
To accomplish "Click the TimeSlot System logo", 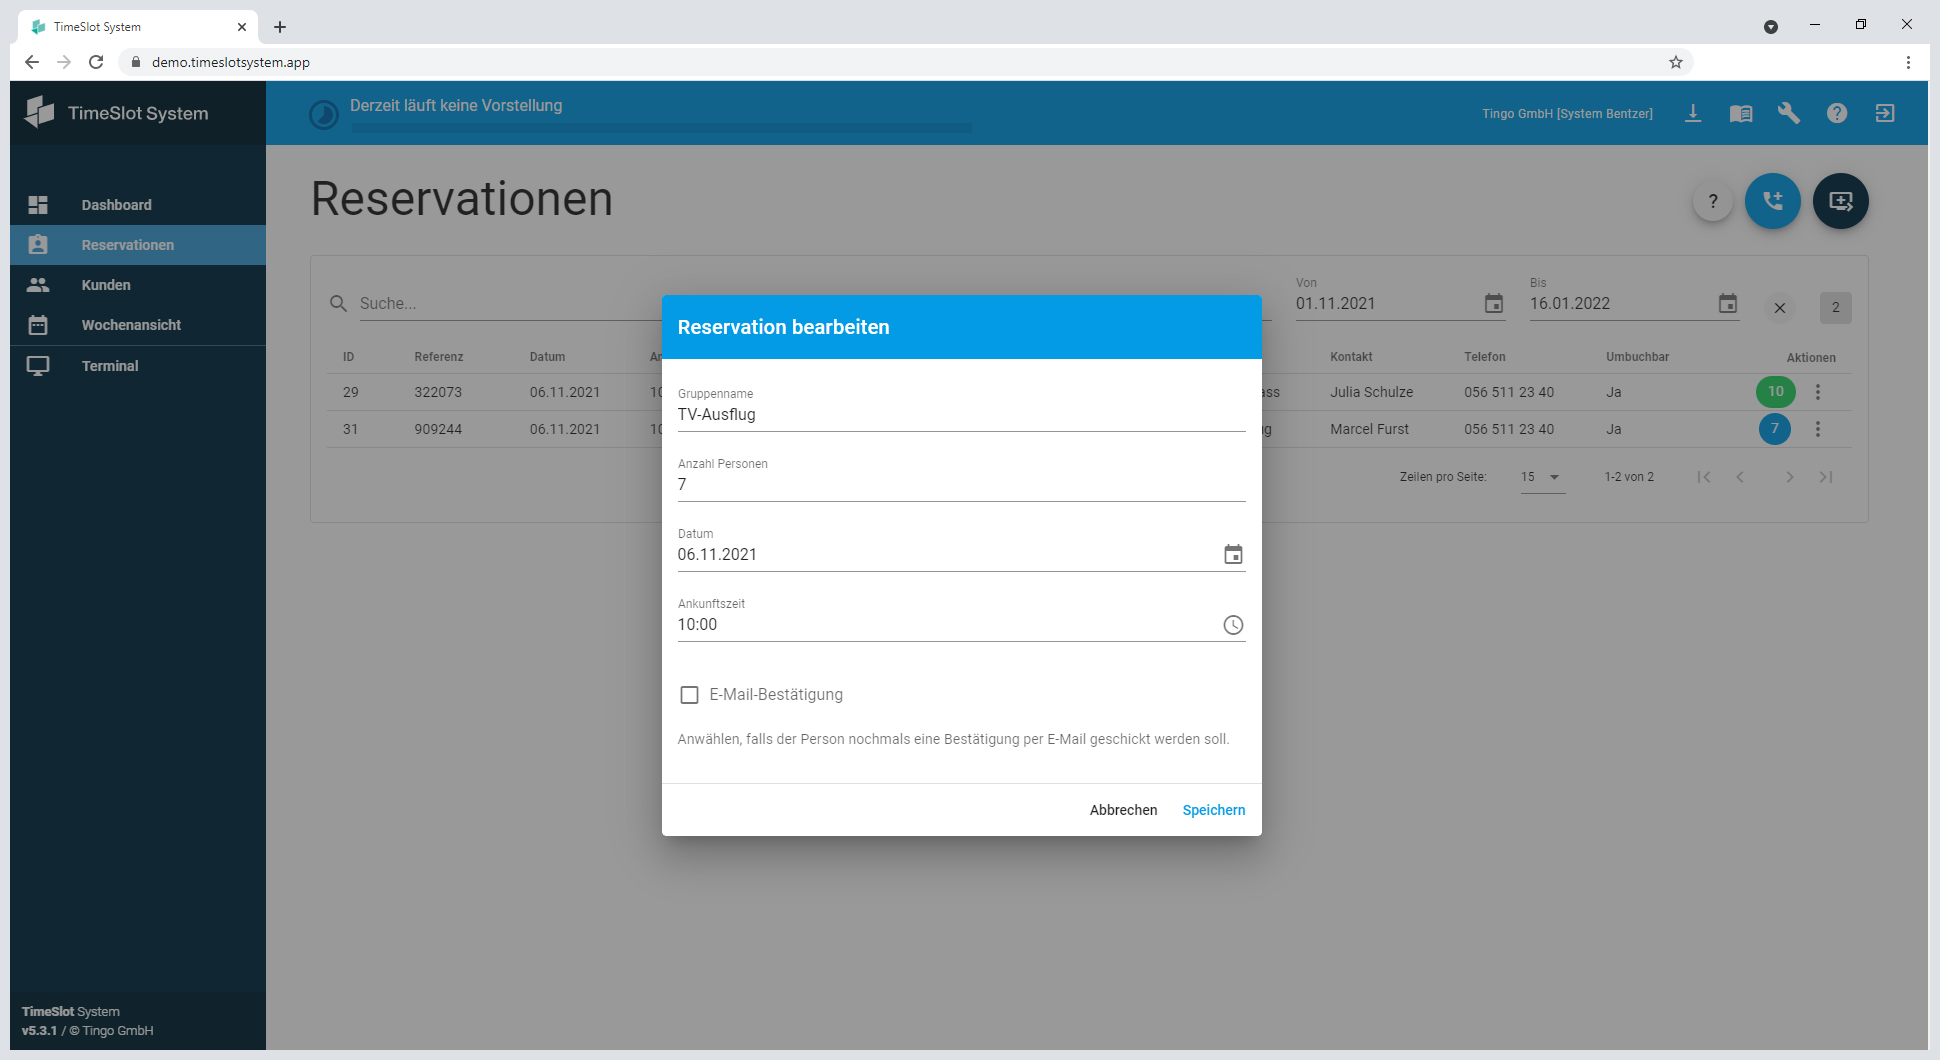I will 40,112.
